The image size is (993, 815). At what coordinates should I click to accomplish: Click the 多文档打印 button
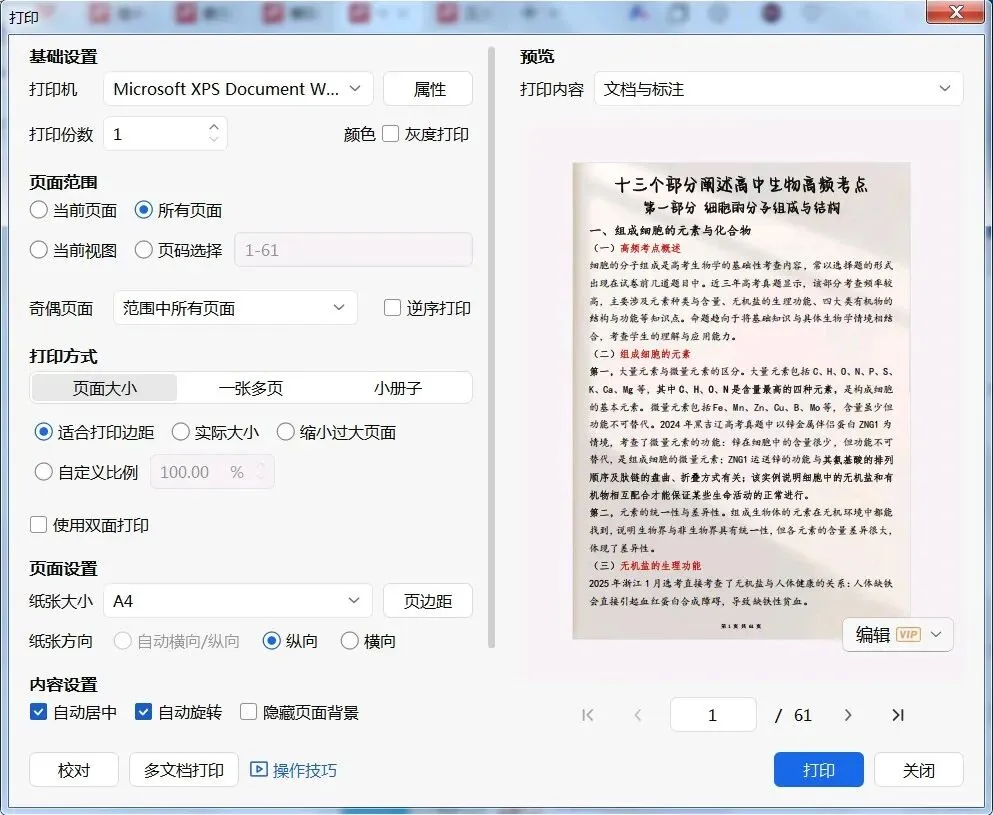[184, 769]
